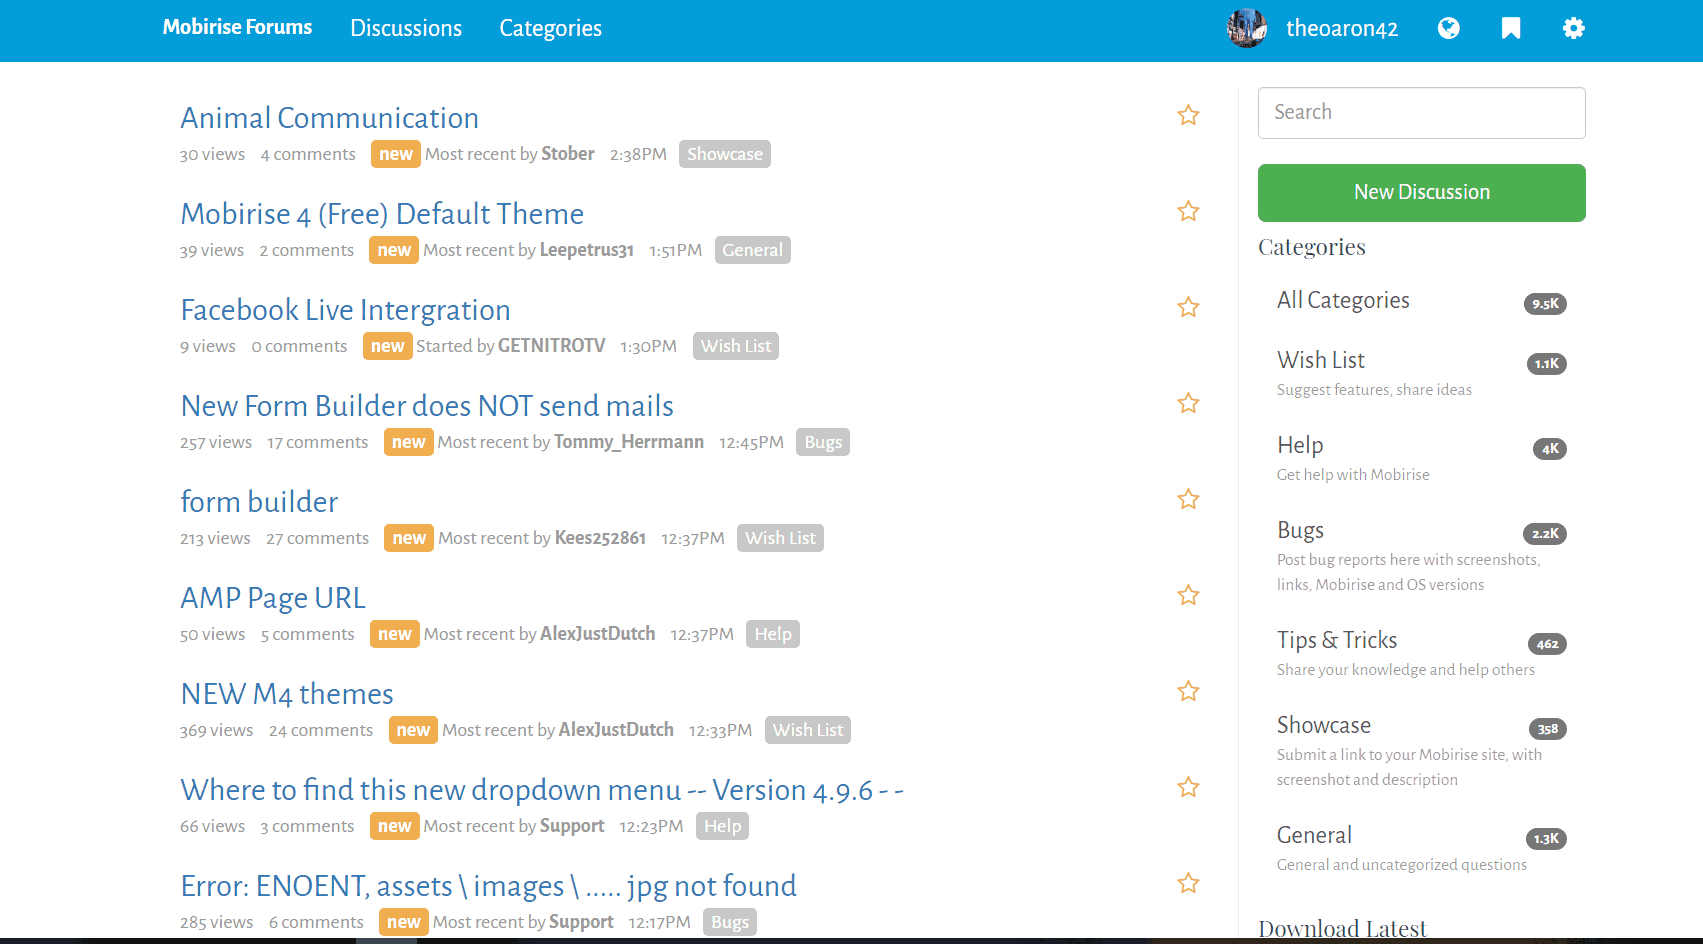
Task: Bookmark Mobirise 4 (Free) Default Theme star
Action: click(1188, 211)
